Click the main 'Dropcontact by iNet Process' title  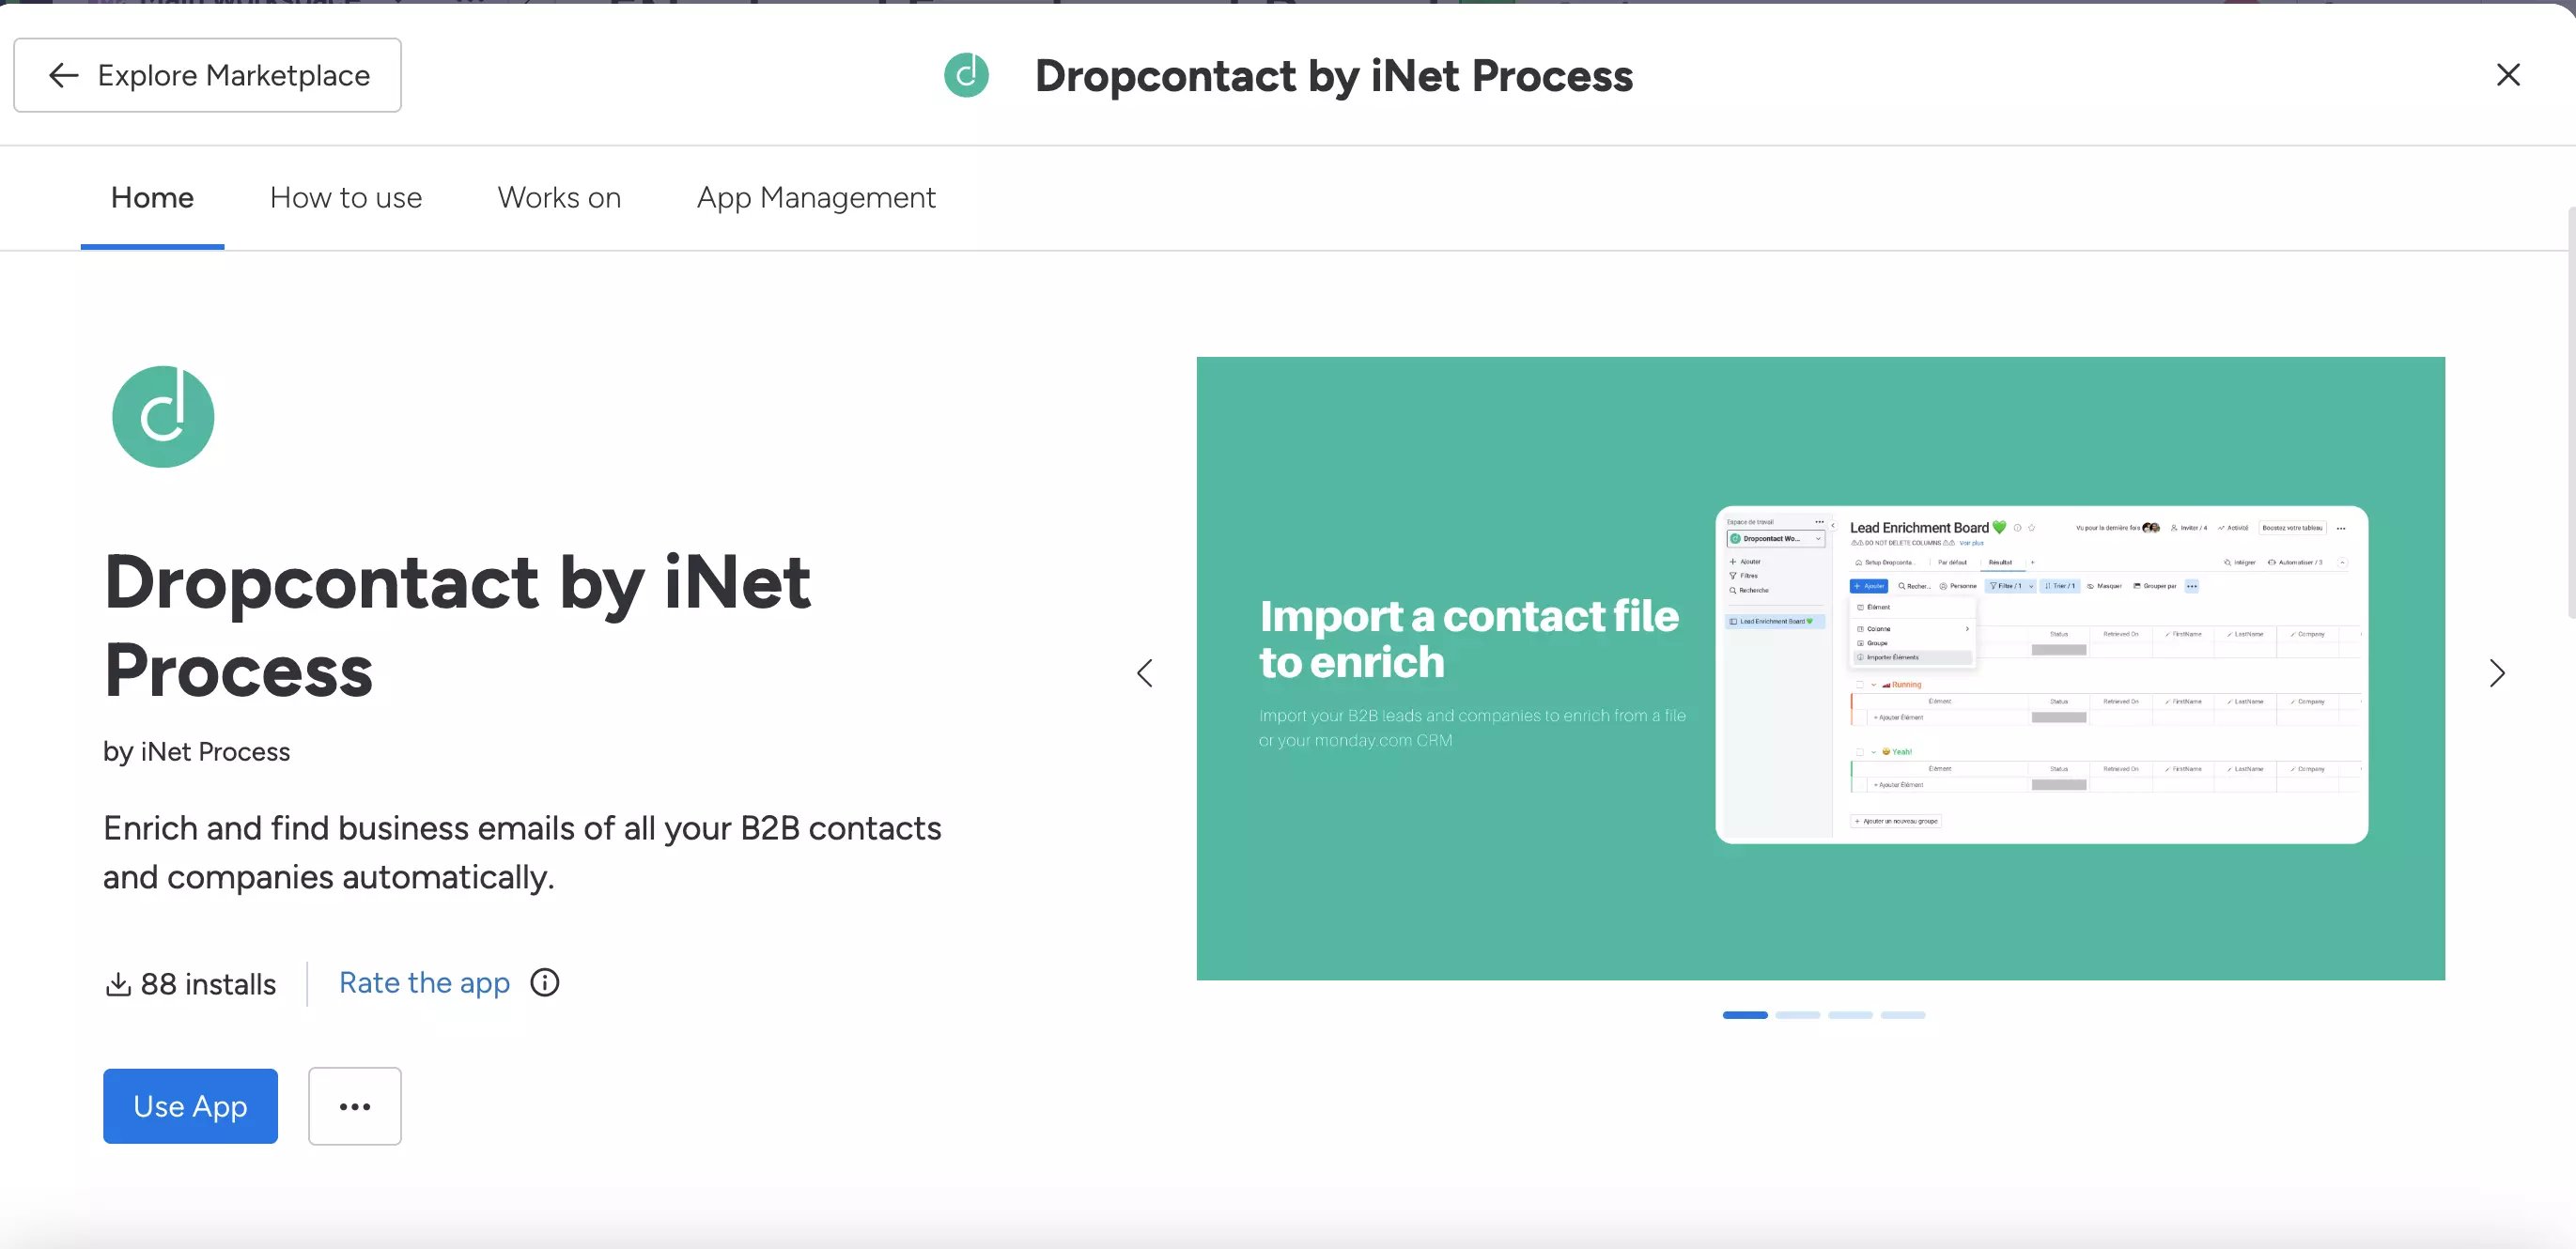coord(457,626)
